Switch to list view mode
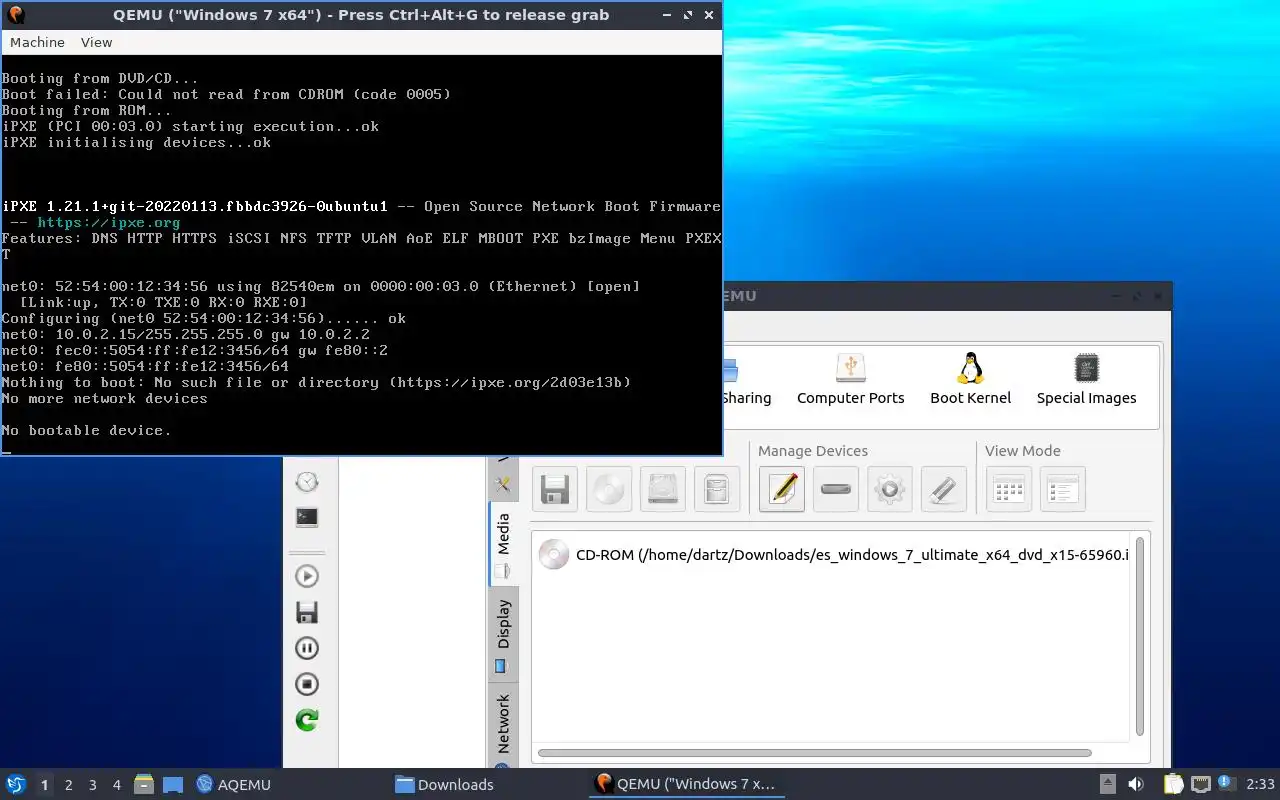This screenshot has height=800, width=1280. pyautogui.click(x=1063, y=489)
